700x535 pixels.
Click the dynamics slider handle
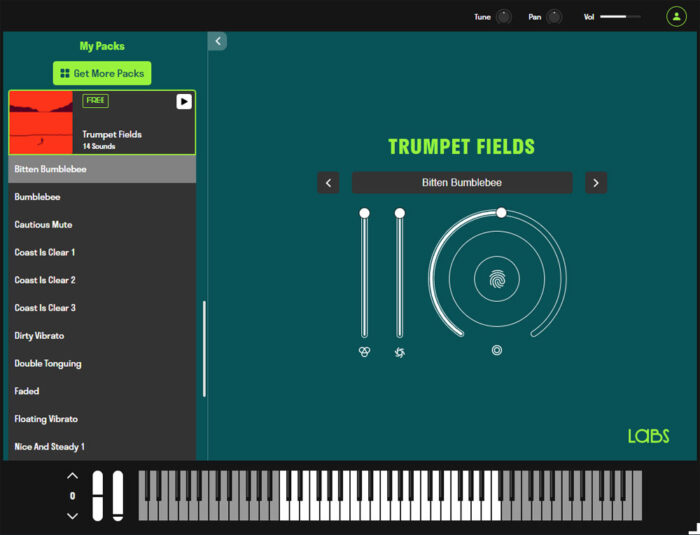pyautogui.click(x=400, y=213)
